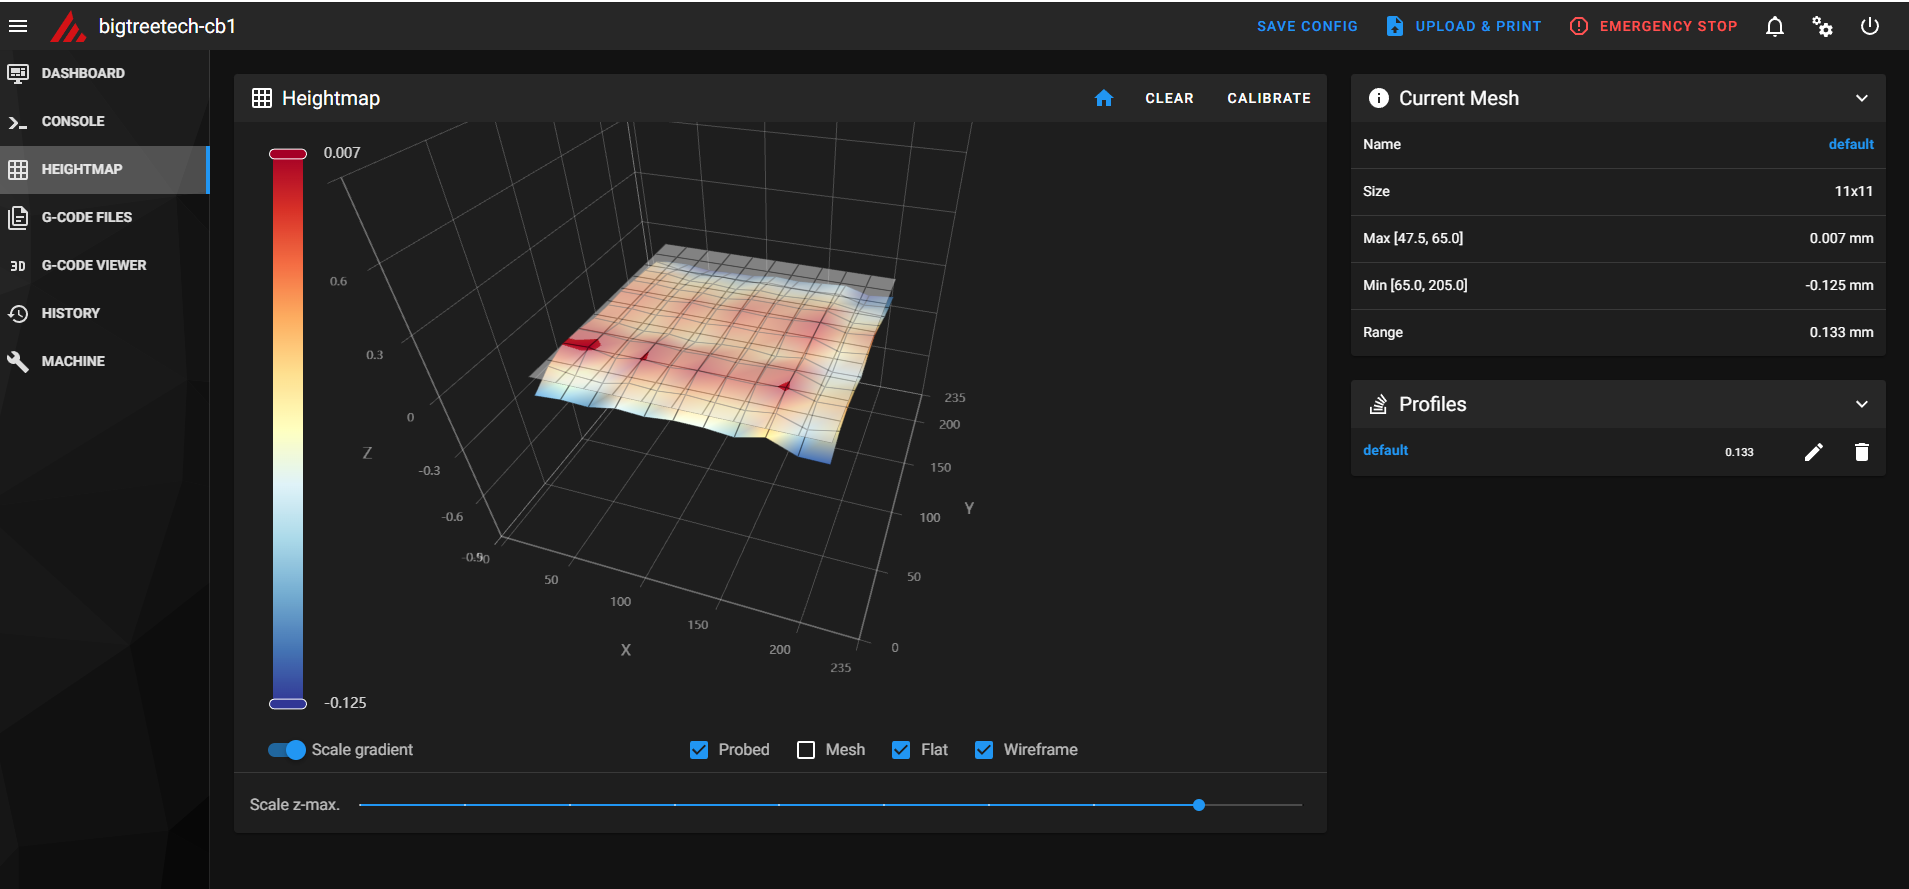The width and height of the screenshot is (1909, 889).
Task: Collapse the Current Mesh panel
Action: (1862, 98)
